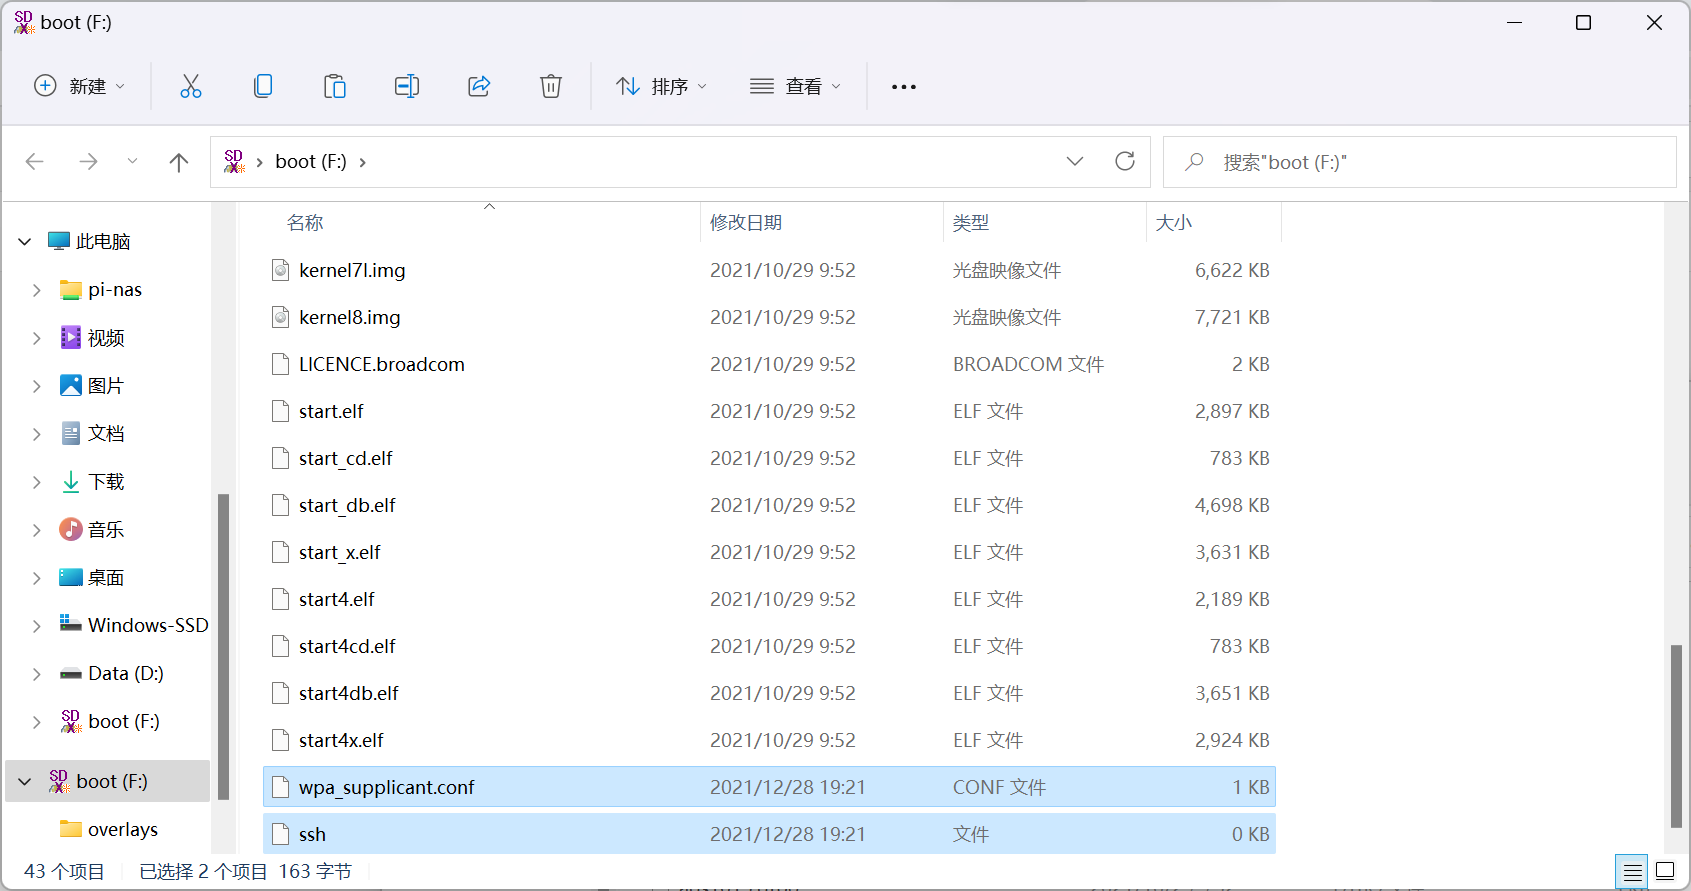Select the LICENCE.broadcom file
Screen dimensions: 1691x891
tap(769, 364)
